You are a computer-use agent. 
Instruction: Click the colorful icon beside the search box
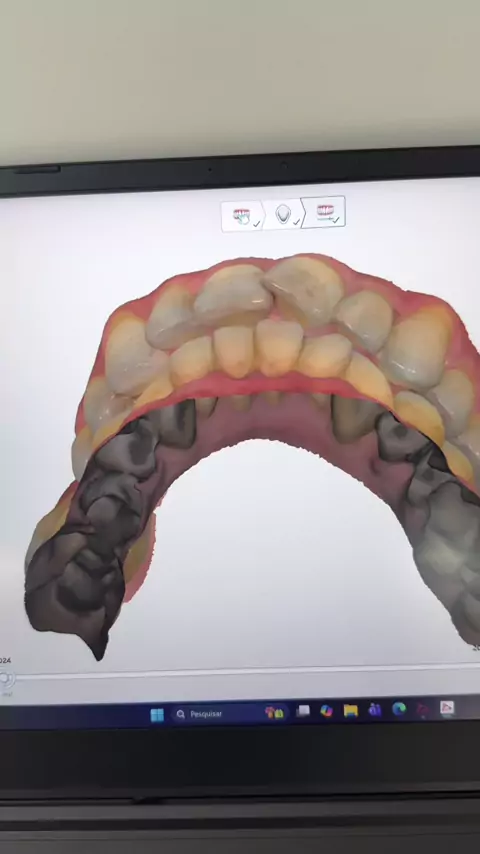click(x=275, y=712)
